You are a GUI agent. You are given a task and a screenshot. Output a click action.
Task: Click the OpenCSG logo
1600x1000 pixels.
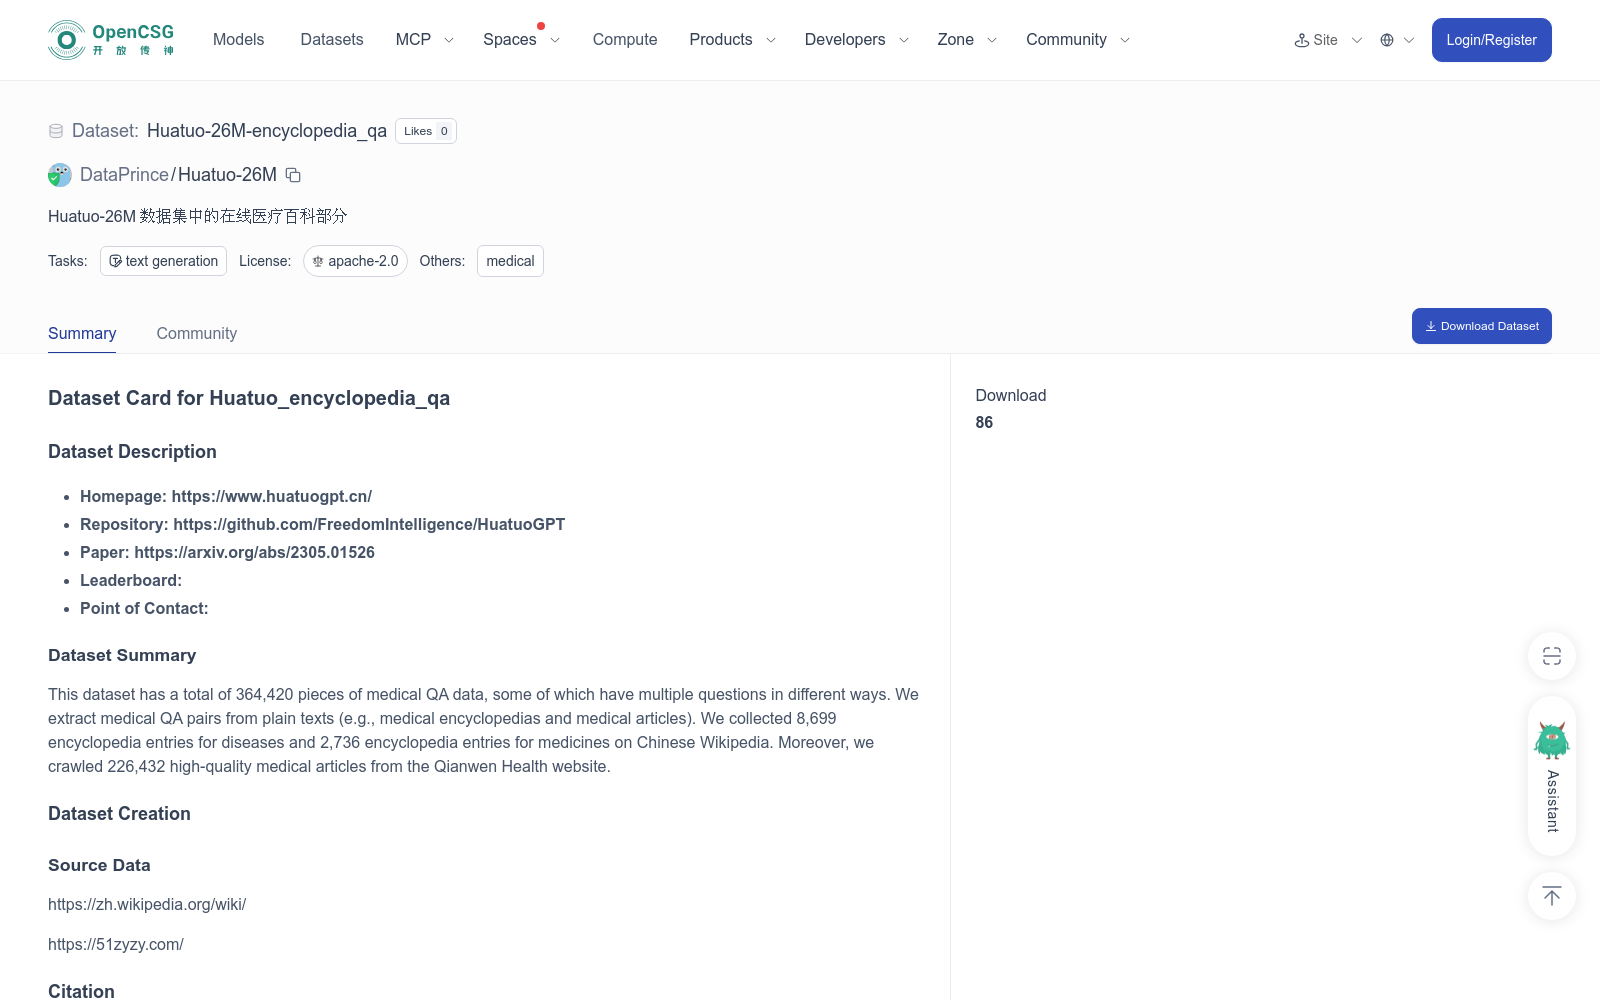click(x=111, y=40)
